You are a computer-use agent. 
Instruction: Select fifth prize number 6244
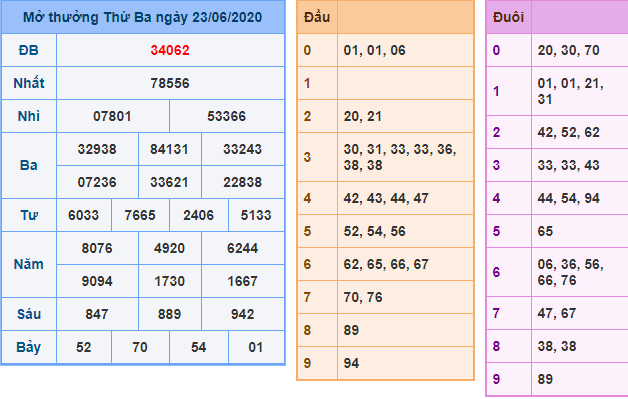tap(242, 248)
